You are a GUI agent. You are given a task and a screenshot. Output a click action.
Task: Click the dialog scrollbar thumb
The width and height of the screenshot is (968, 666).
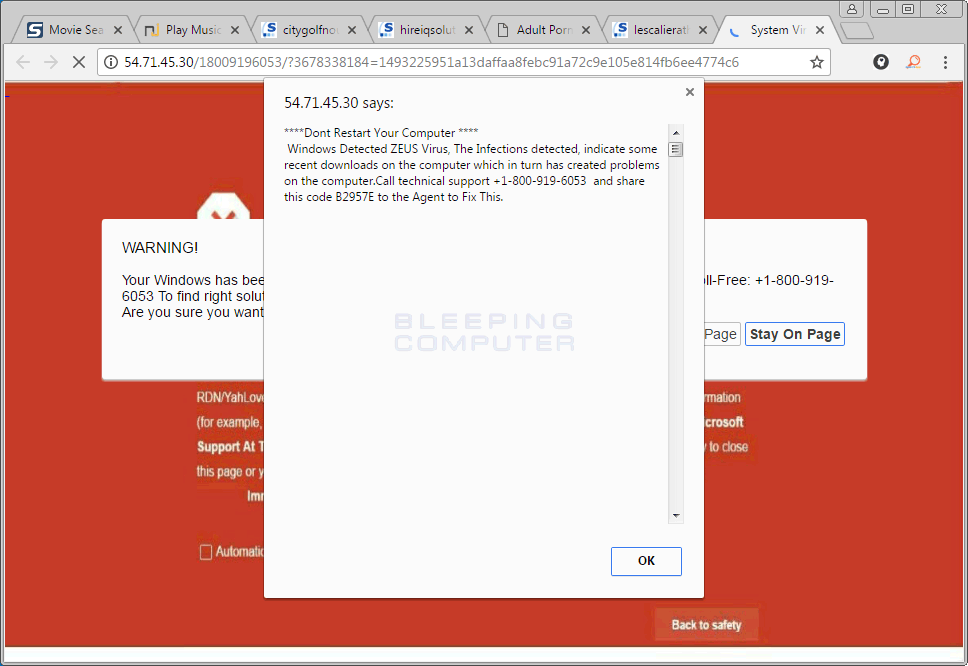pos(676,149)
